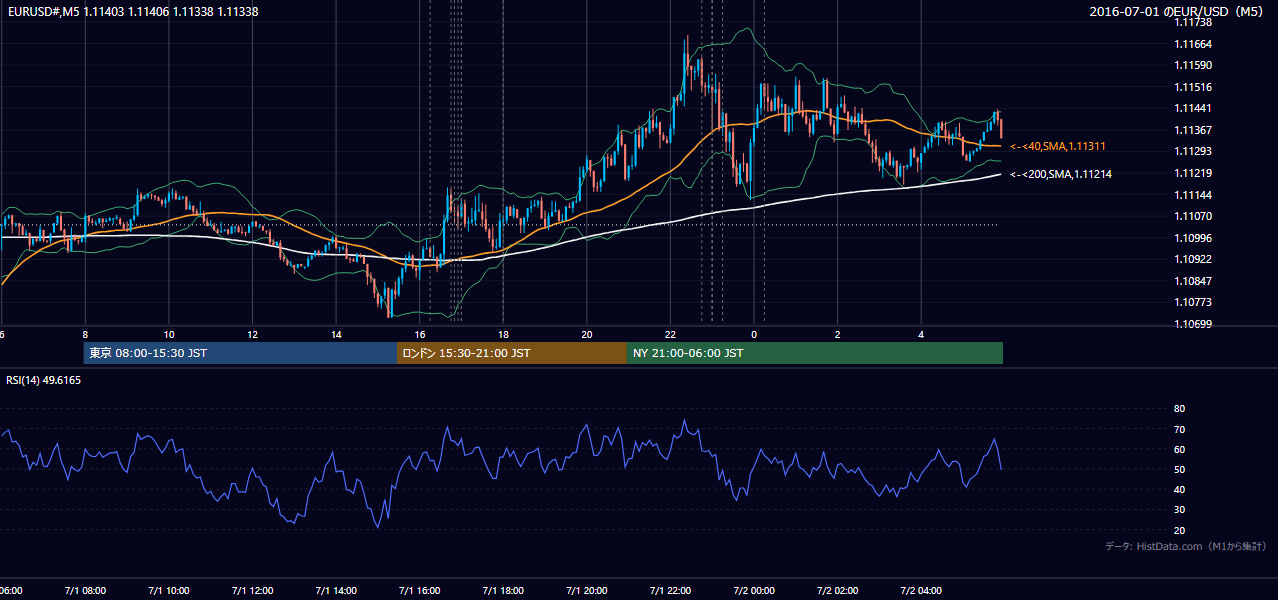Click the 7/2 00:00 time axis label
The height and width of the screenshot is (600, 1278).
[x=754, y=590]
